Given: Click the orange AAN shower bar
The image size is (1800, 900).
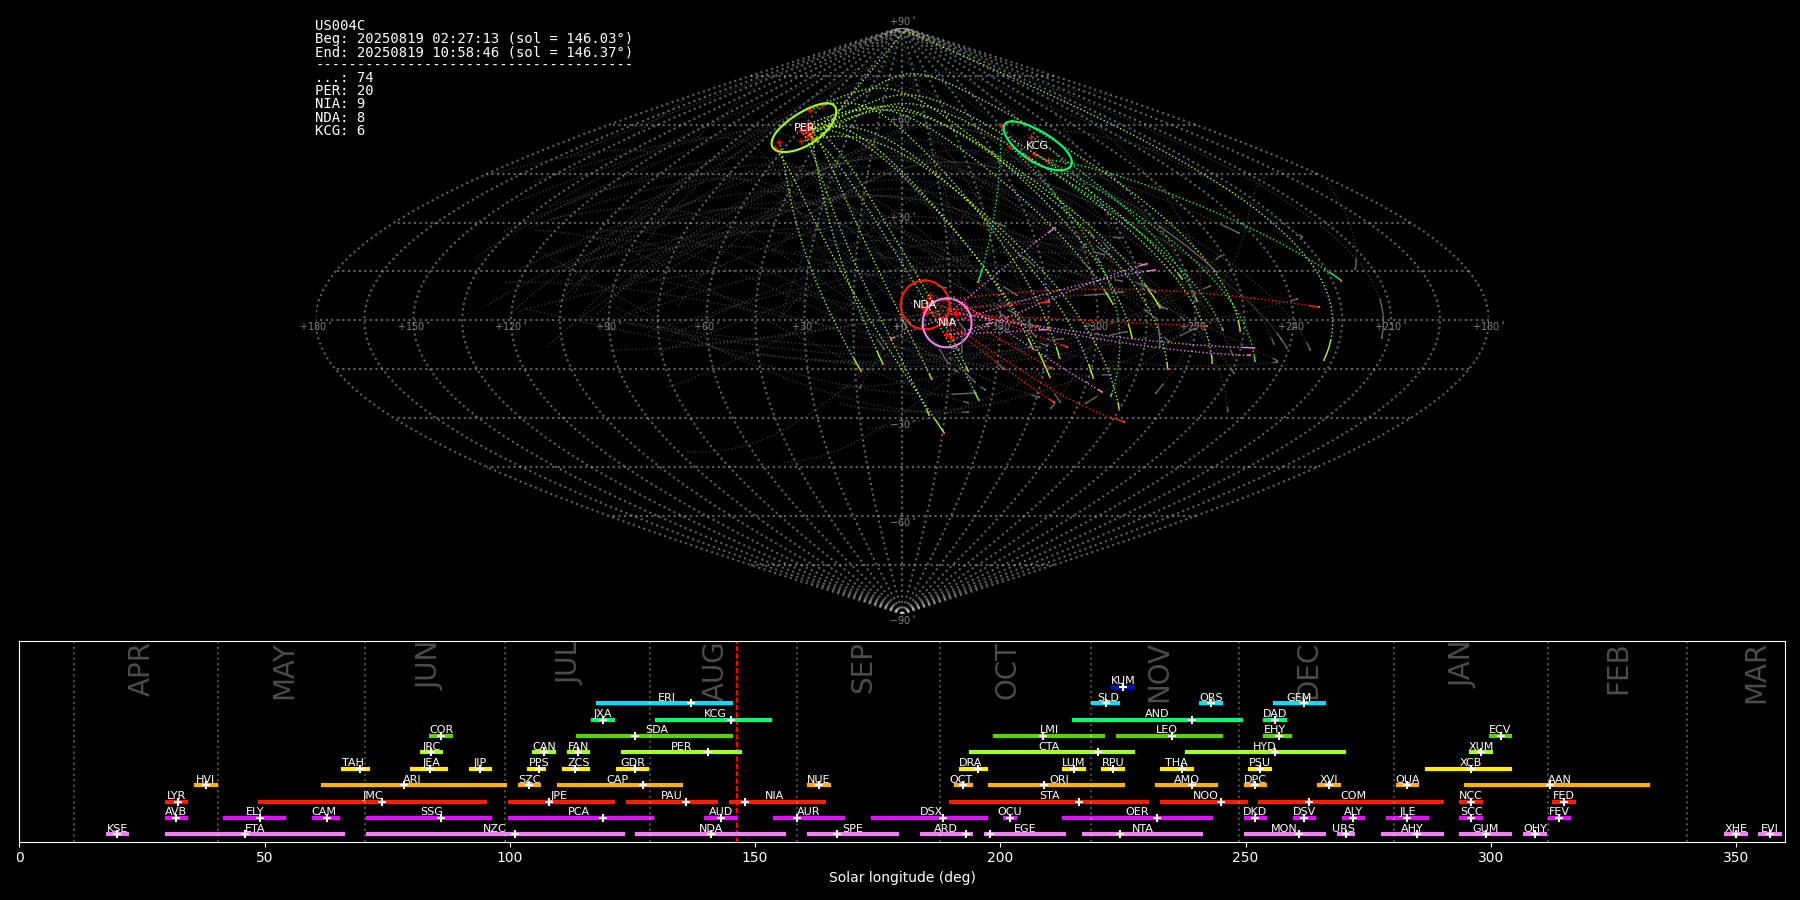Looking at the screenshot, I should tap(1557, 785).
